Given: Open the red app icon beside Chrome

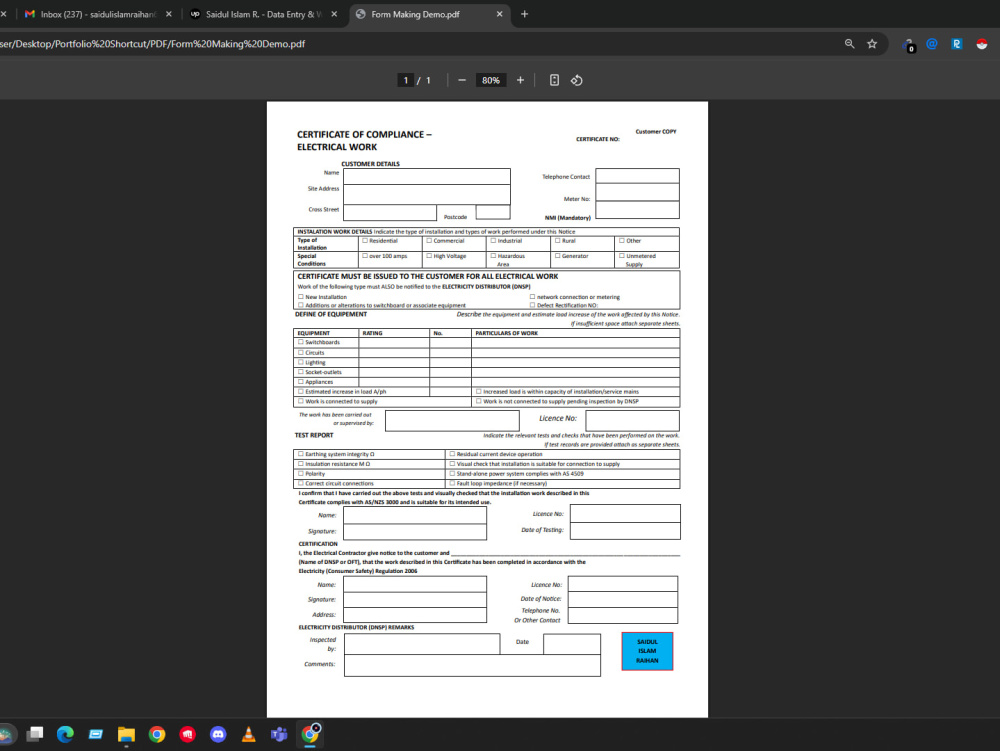Looking at the screenshot, I should pos(188,734).
